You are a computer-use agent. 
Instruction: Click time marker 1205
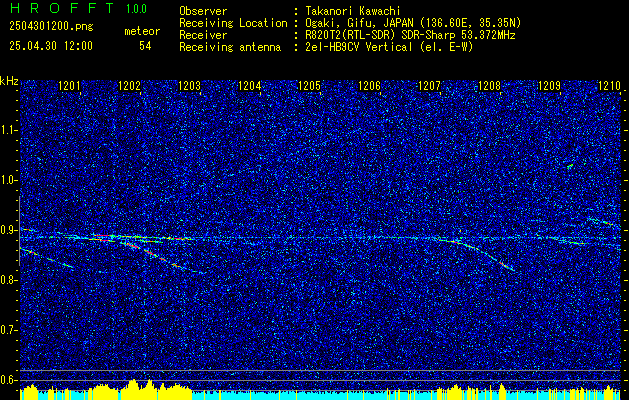tap(310, 85)
